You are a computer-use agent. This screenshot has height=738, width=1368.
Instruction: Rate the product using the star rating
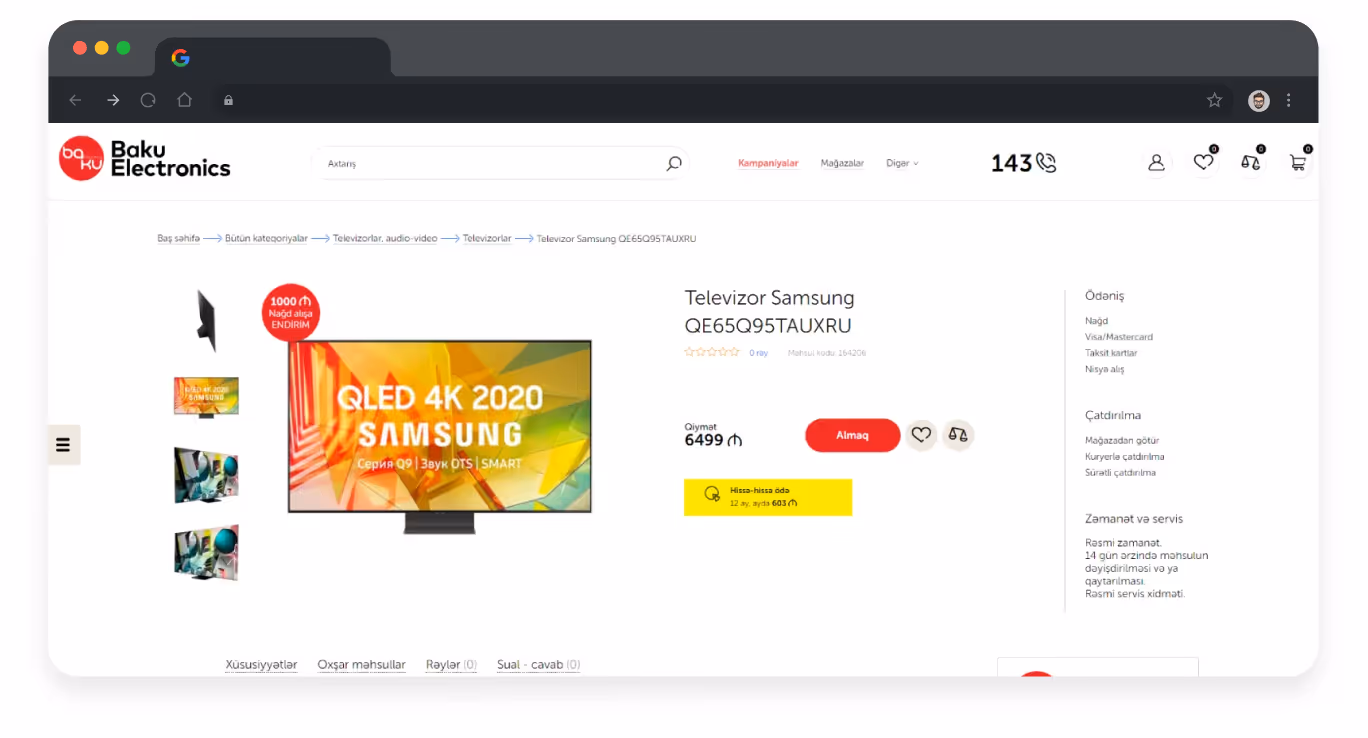[712, 352]
